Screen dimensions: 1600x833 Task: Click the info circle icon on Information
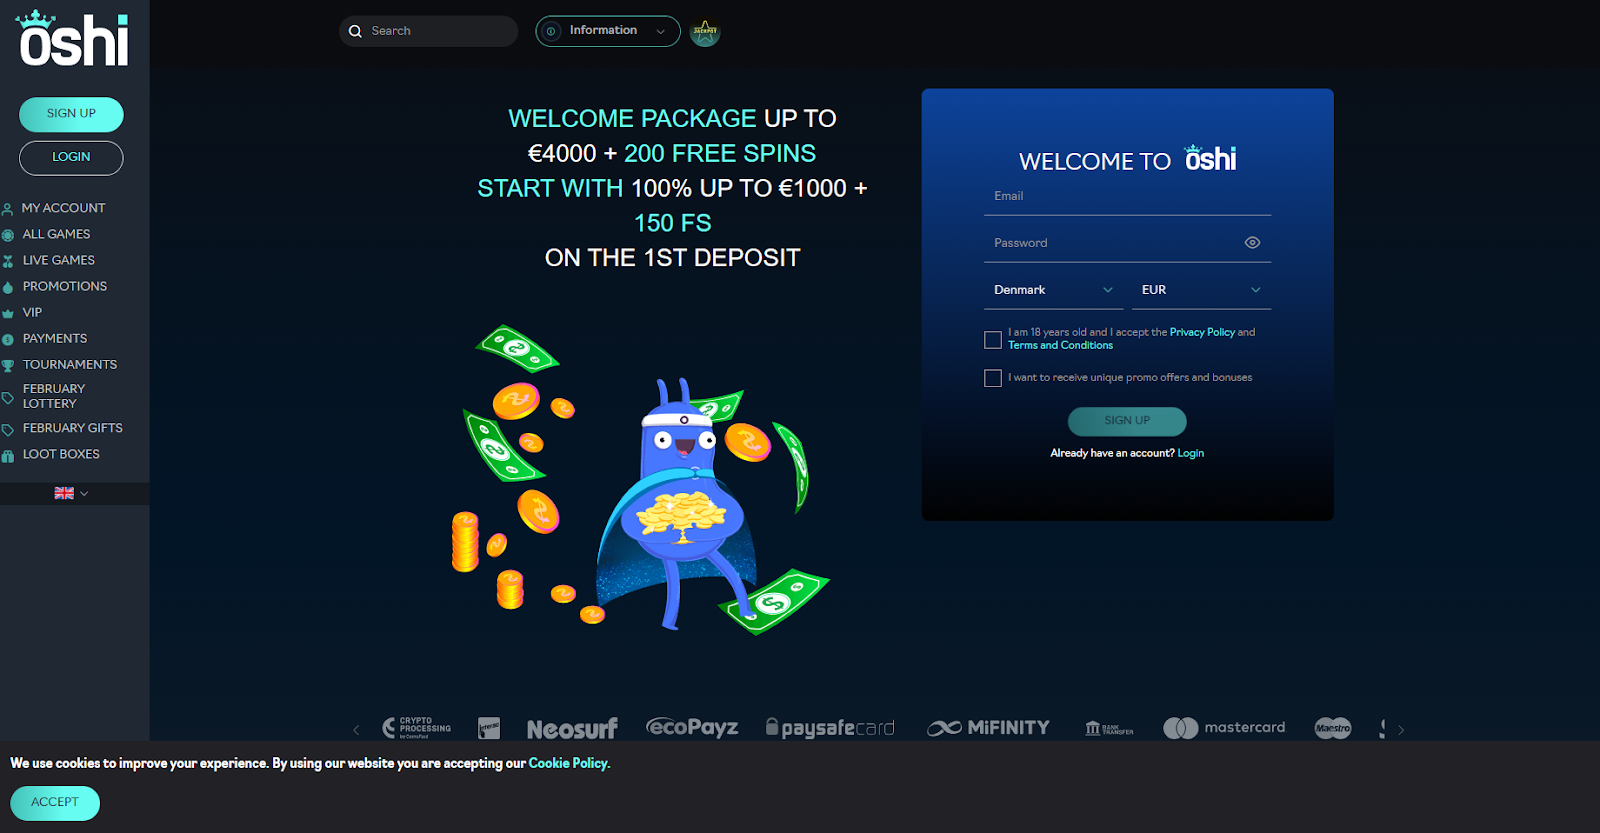pos(551,31)
